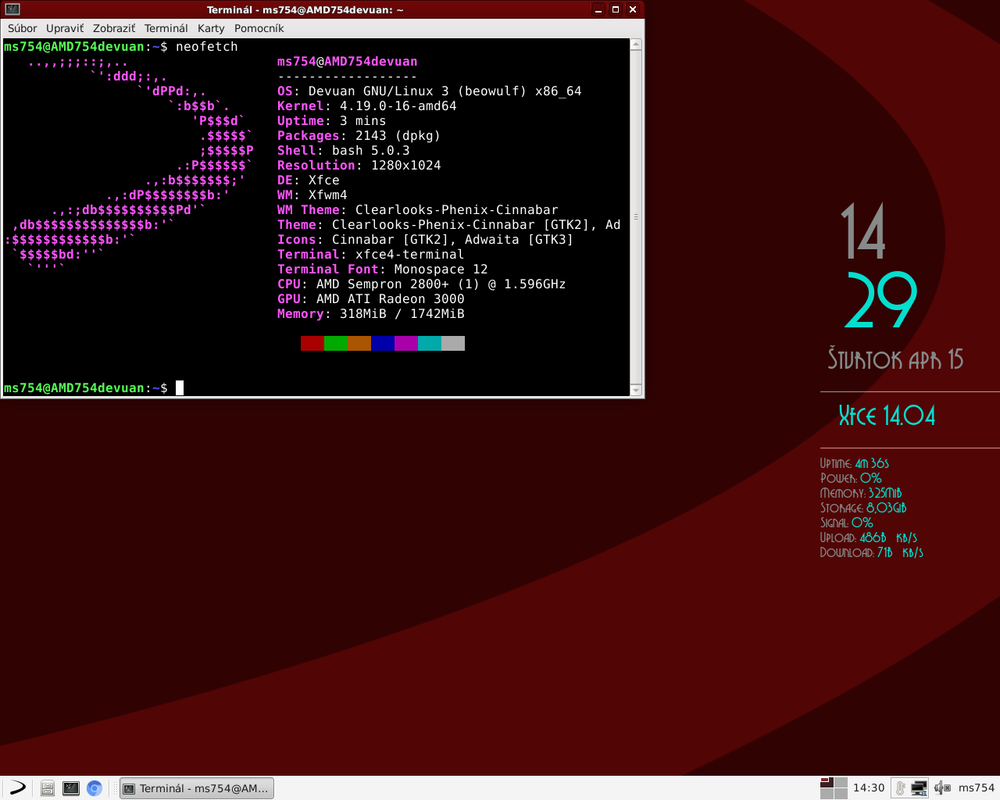Click the 'Xfce 14.04' desktop widget label
This screenshot has width=1000, height=800.
coord(886,416)
